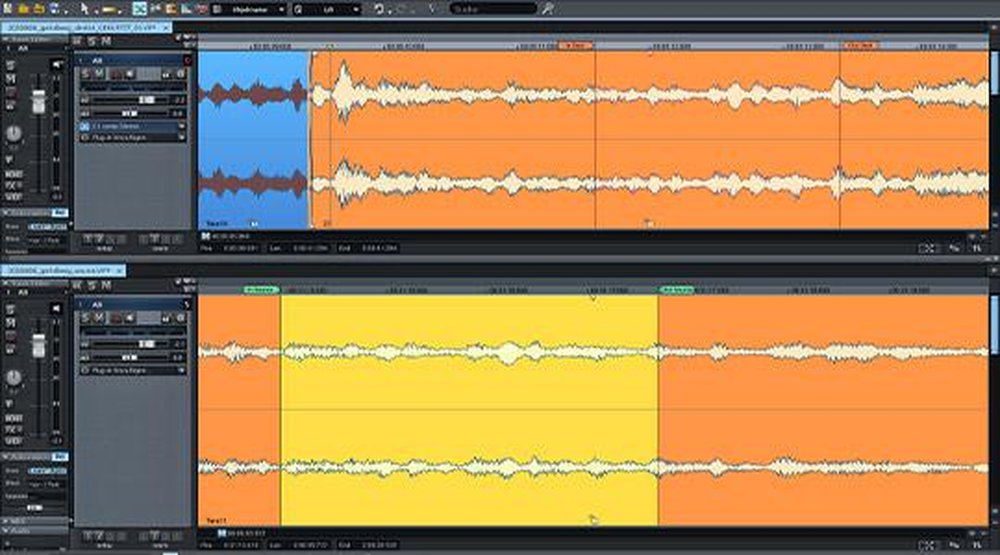Click into the toolbar search field
The height and width of the screenshot is (555, 1000).
(493, 9)
